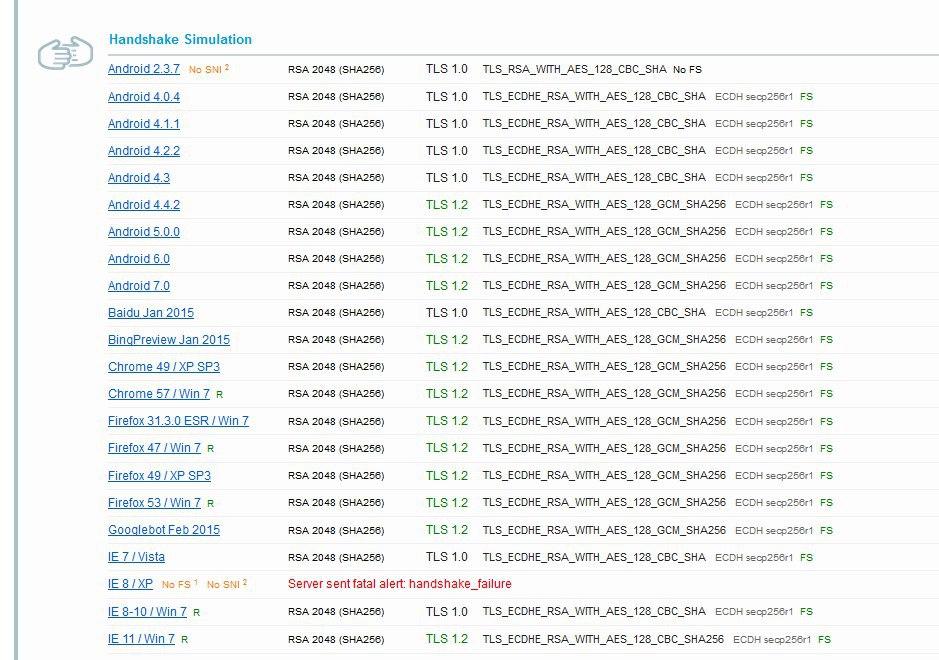
Task: Open the Android 5.0.0 client link
Action: [144, 231]
